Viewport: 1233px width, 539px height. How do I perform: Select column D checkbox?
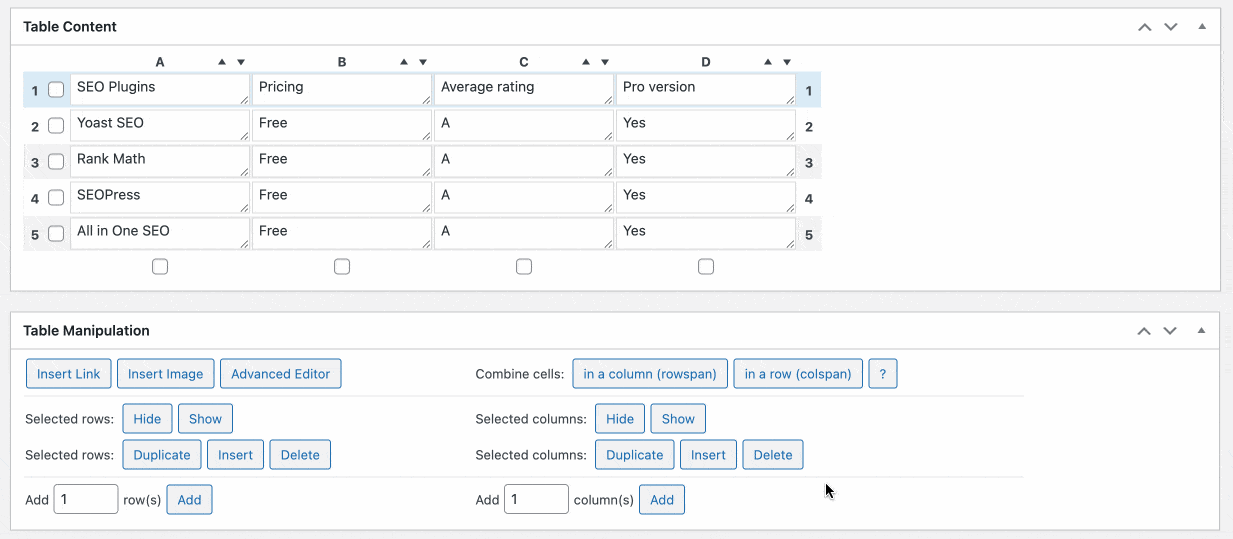[x=706, y=267]
